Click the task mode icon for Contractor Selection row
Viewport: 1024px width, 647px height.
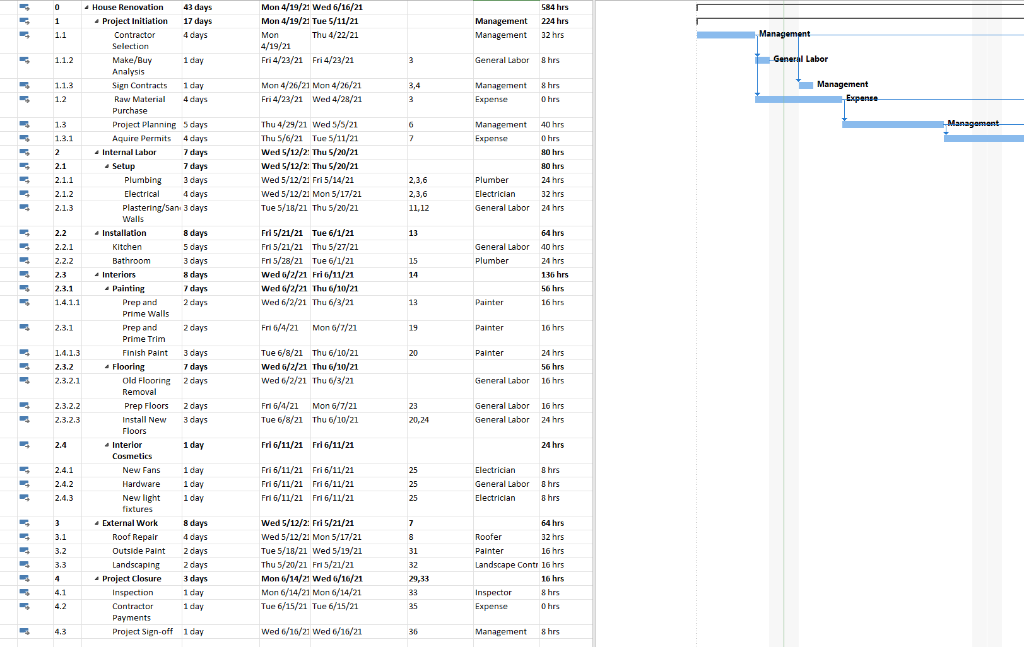[x=24, y=35]
